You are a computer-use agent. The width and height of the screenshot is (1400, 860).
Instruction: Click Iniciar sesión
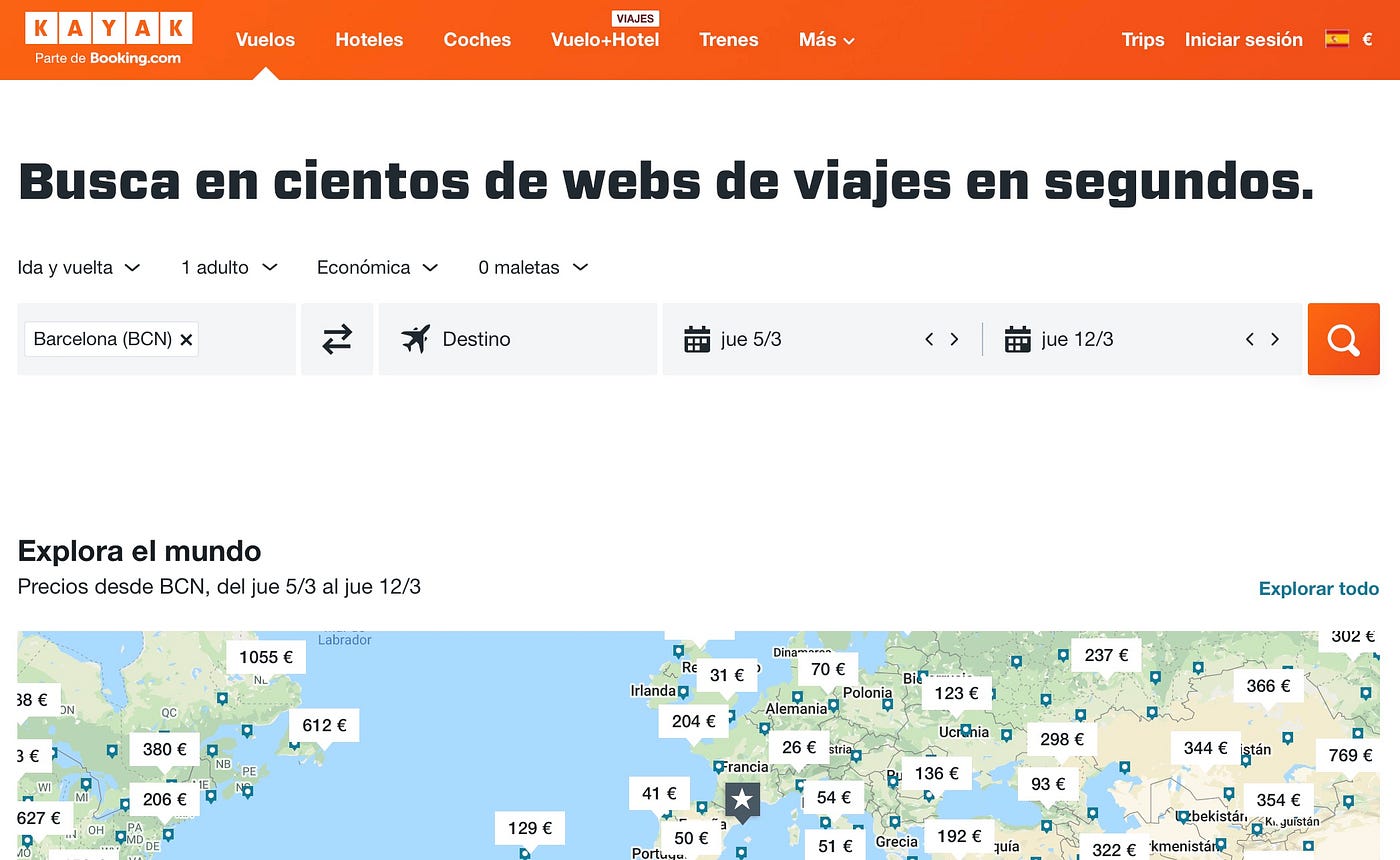click(1244, 40)
